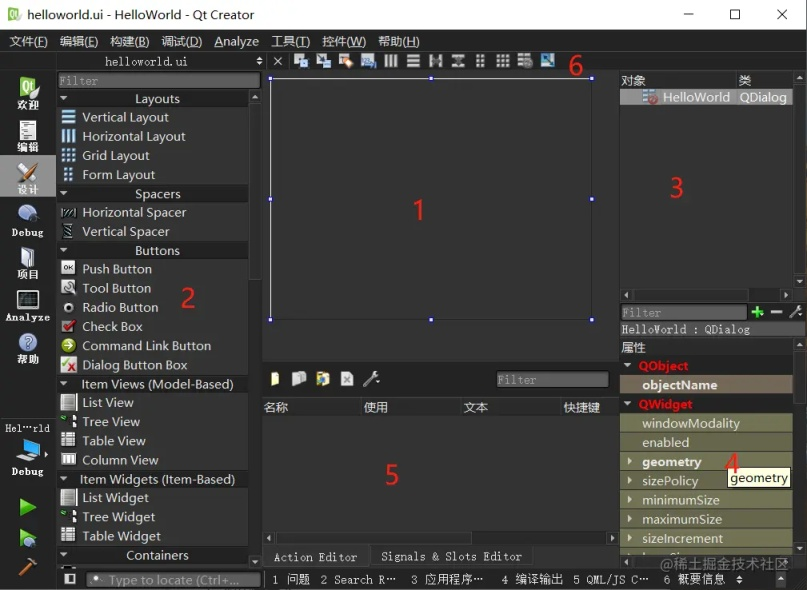Image resolution: width=807 pixels, height=590 pixels.
Task: Select Push Button in widget box
Action: (x=117, y=269)
